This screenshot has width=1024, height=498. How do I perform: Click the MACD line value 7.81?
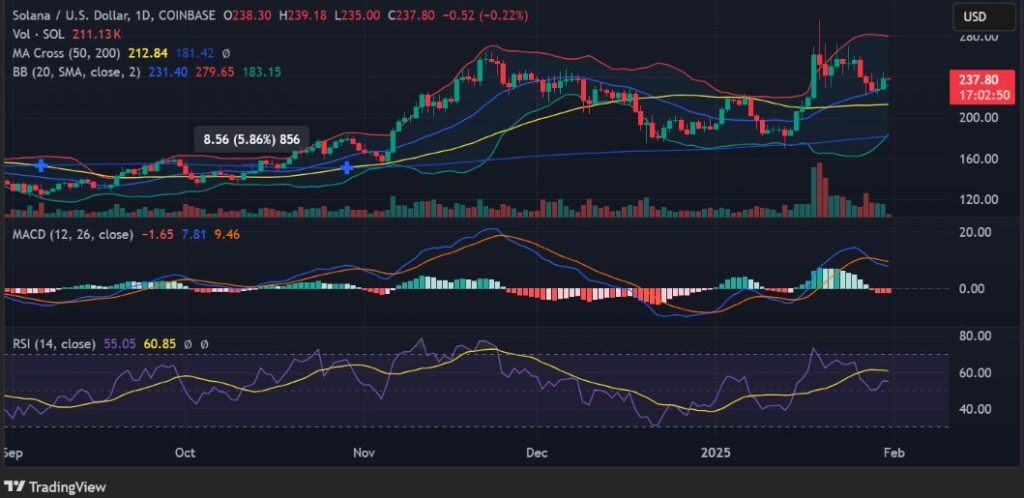[193, 234]
